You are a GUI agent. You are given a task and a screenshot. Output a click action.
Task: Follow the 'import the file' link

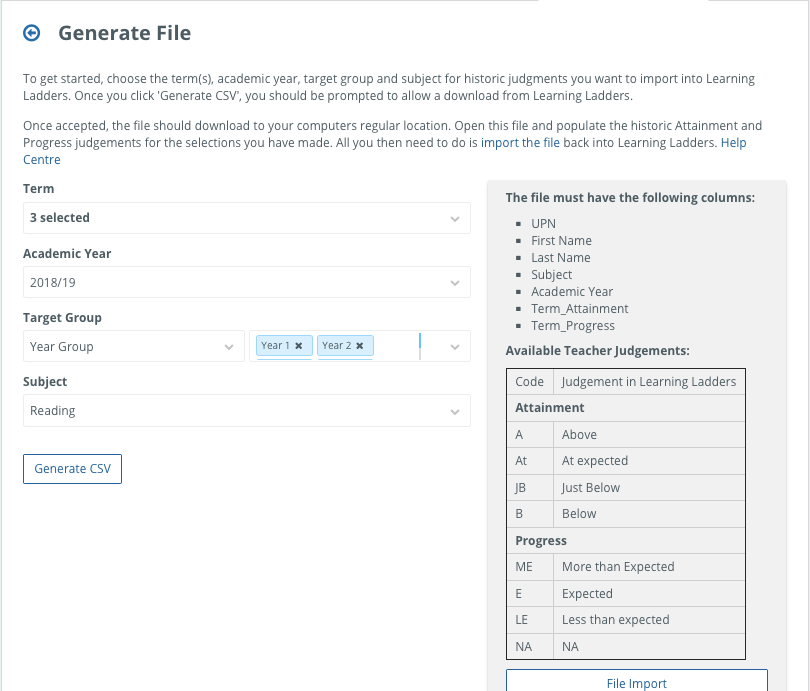click(x=520, y=143)
